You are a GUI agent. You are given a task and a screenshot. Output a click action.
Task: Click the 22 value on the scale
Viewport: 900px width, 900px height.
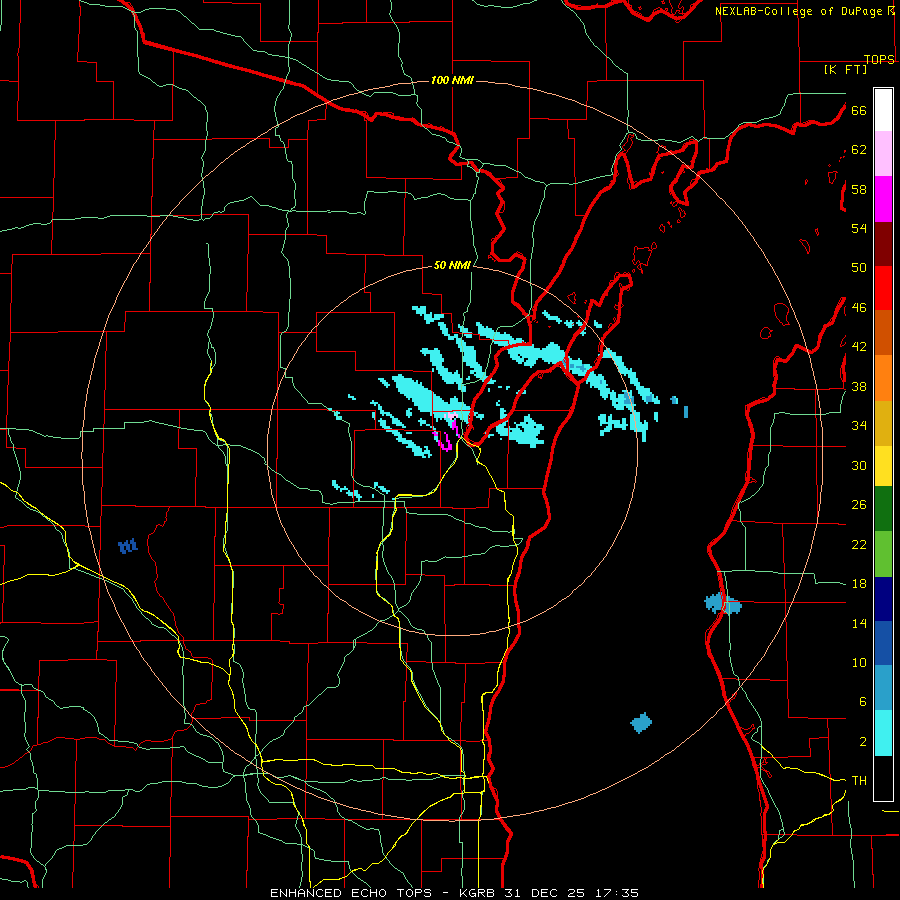859,544
